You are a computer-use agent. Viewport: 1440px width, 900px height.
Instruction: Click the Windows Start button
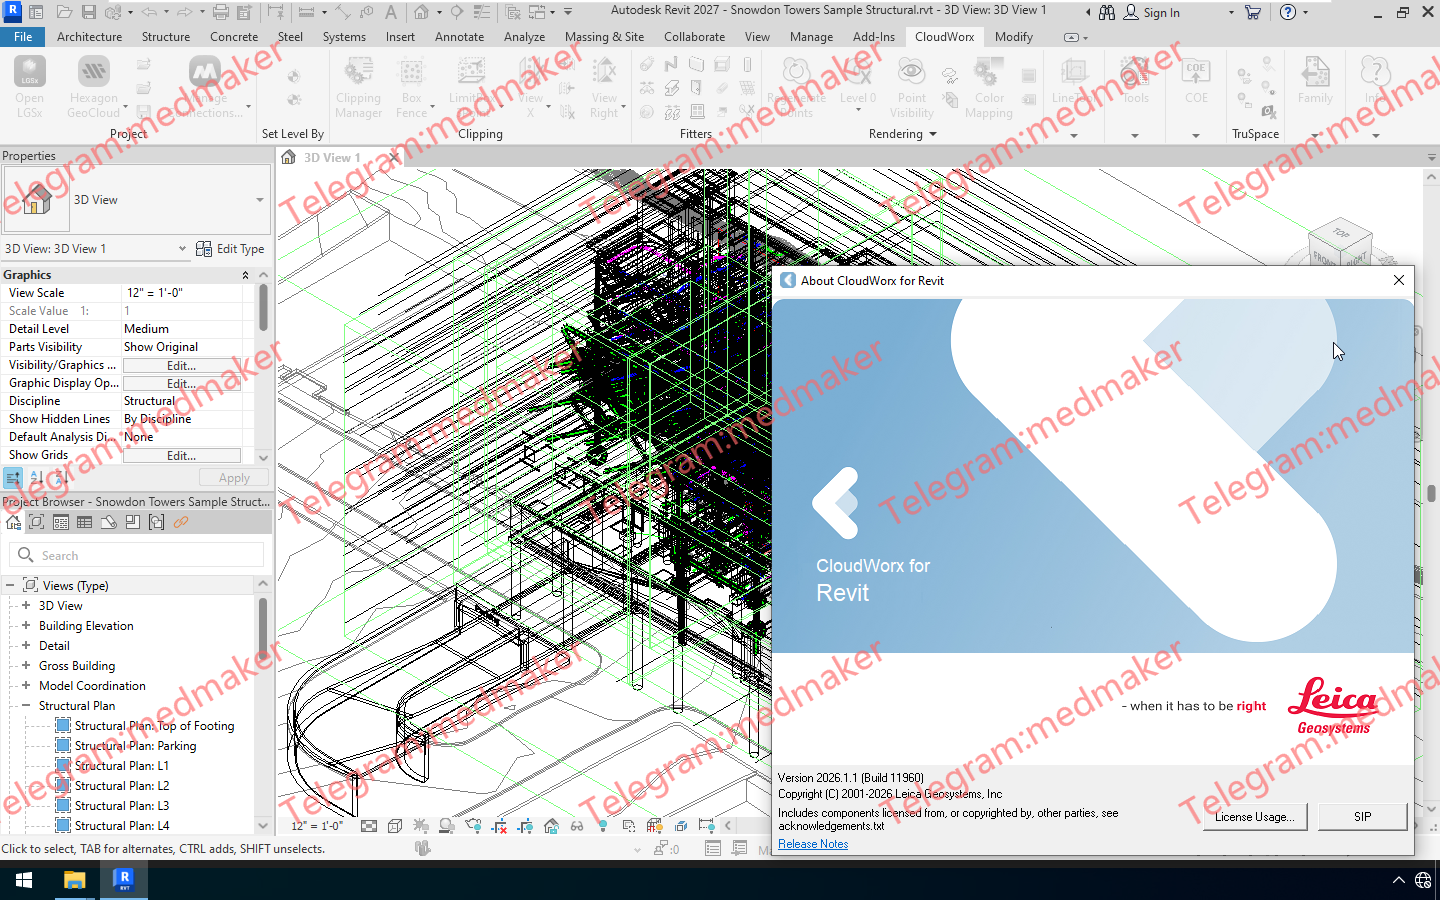click(24, 880)
